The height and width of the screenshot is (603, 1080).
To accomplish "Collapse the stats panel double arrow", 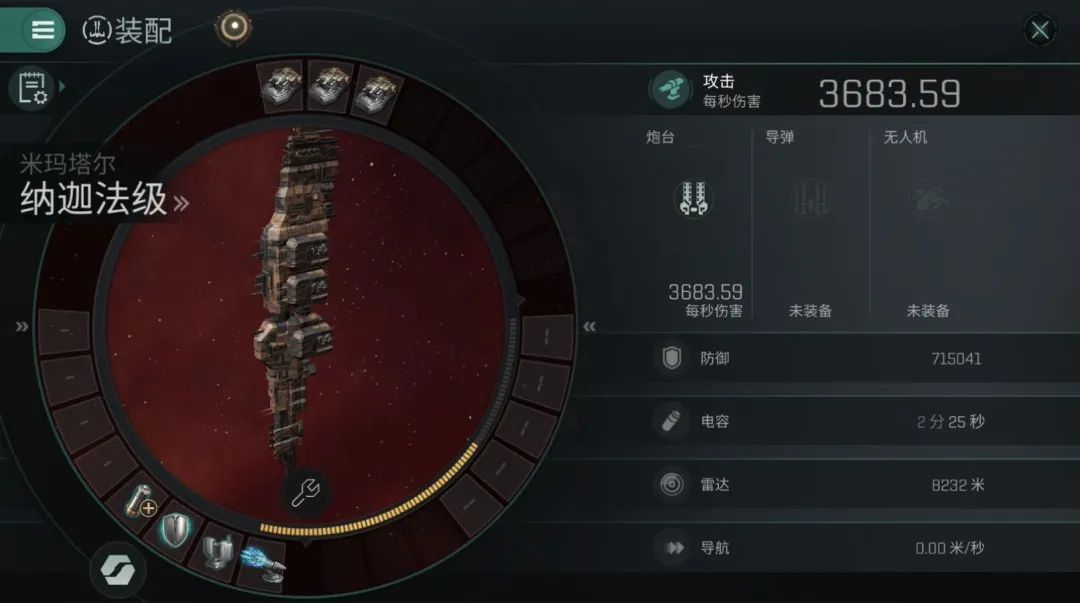I will tap(590, 327).
